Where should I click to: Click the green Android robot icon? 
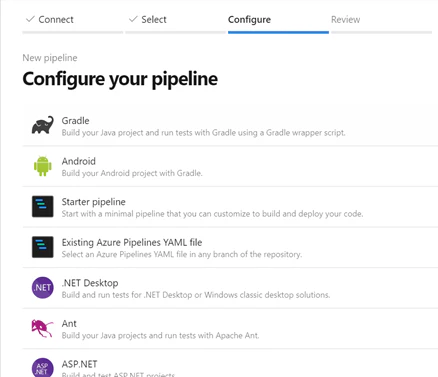pyautogui.click(x=43, y=166)
